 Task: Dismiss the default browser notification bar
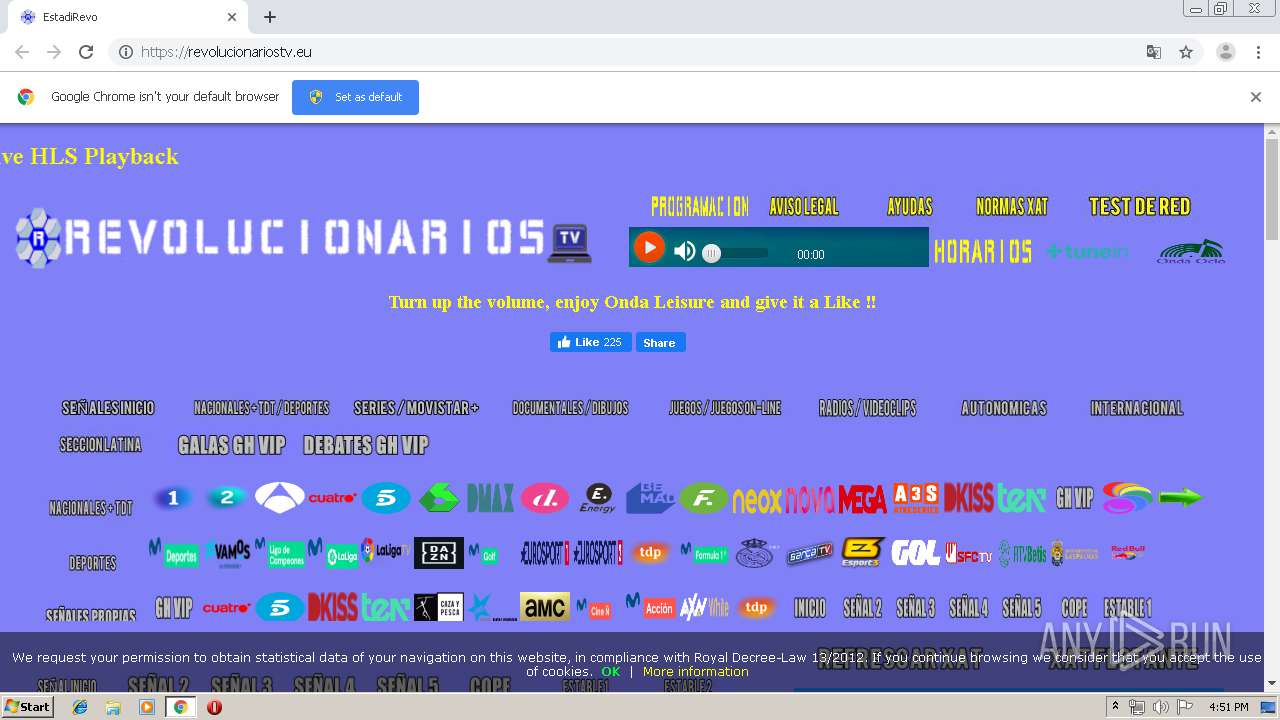[1256, 97]
